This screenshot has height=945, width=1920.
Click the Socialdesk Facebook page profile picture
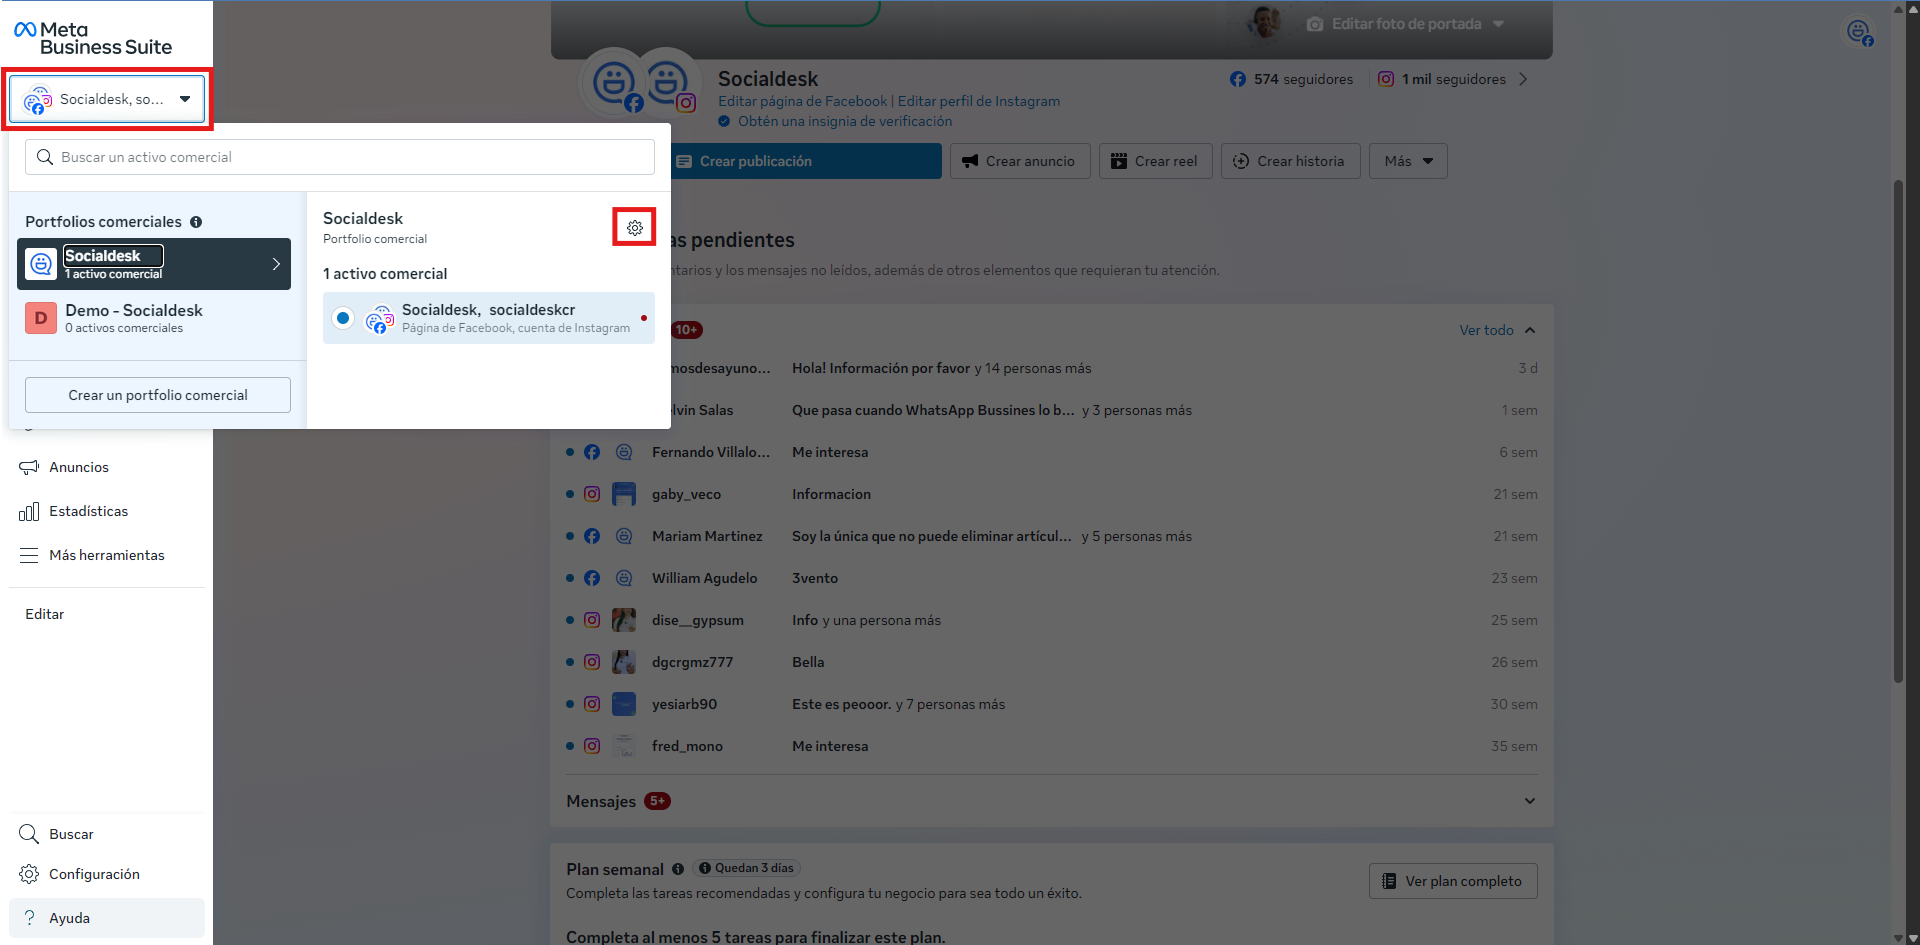tap(614, 81)
